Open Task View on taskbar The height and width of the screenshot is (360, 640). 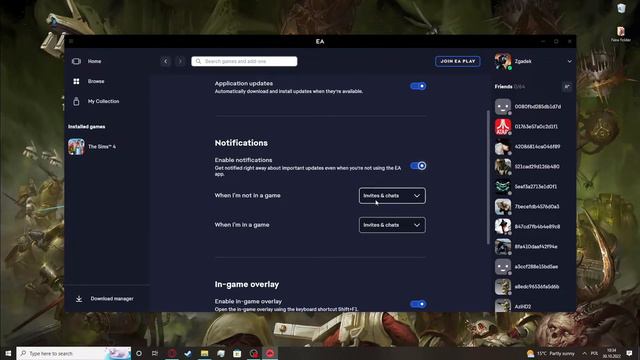pyautogui.click(x=155, y=353)
